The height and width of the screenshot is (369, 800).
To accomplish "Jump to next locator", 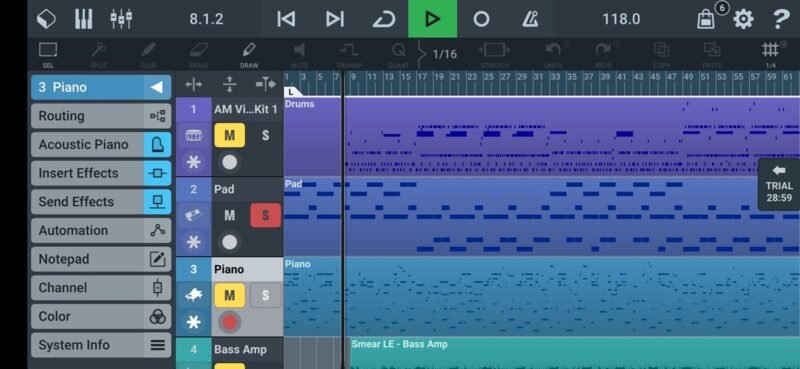I will coord(335,19).
